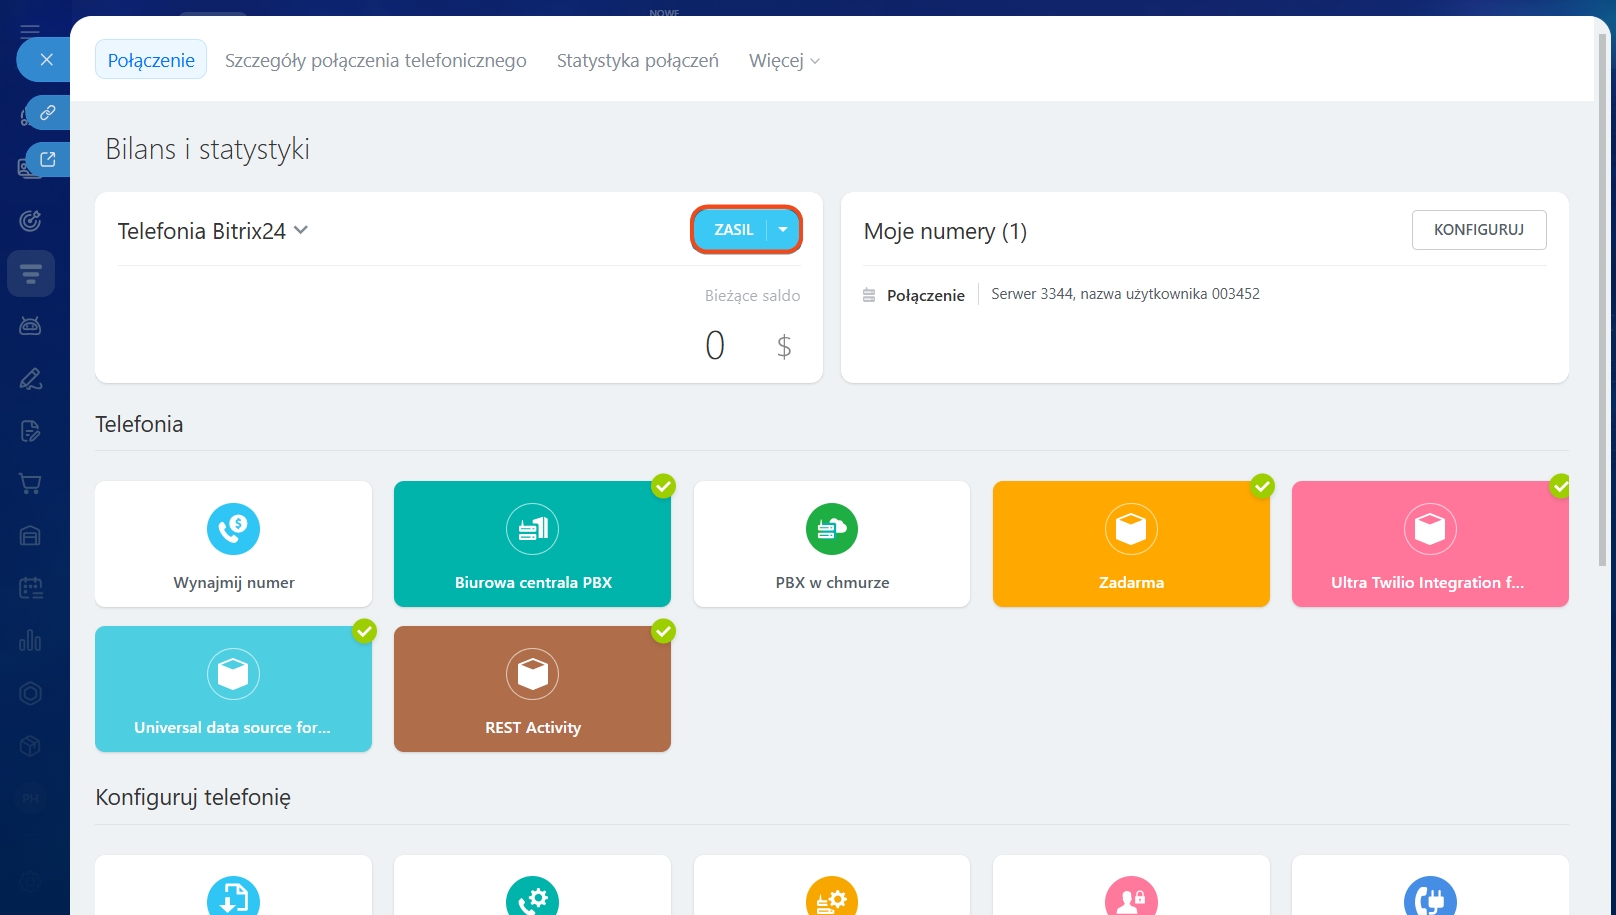Image resolution: width=1616 pixels, height=915 pixels.
Task: Open Wynajmij numer phone icon tile
Action: coord(233,529)
